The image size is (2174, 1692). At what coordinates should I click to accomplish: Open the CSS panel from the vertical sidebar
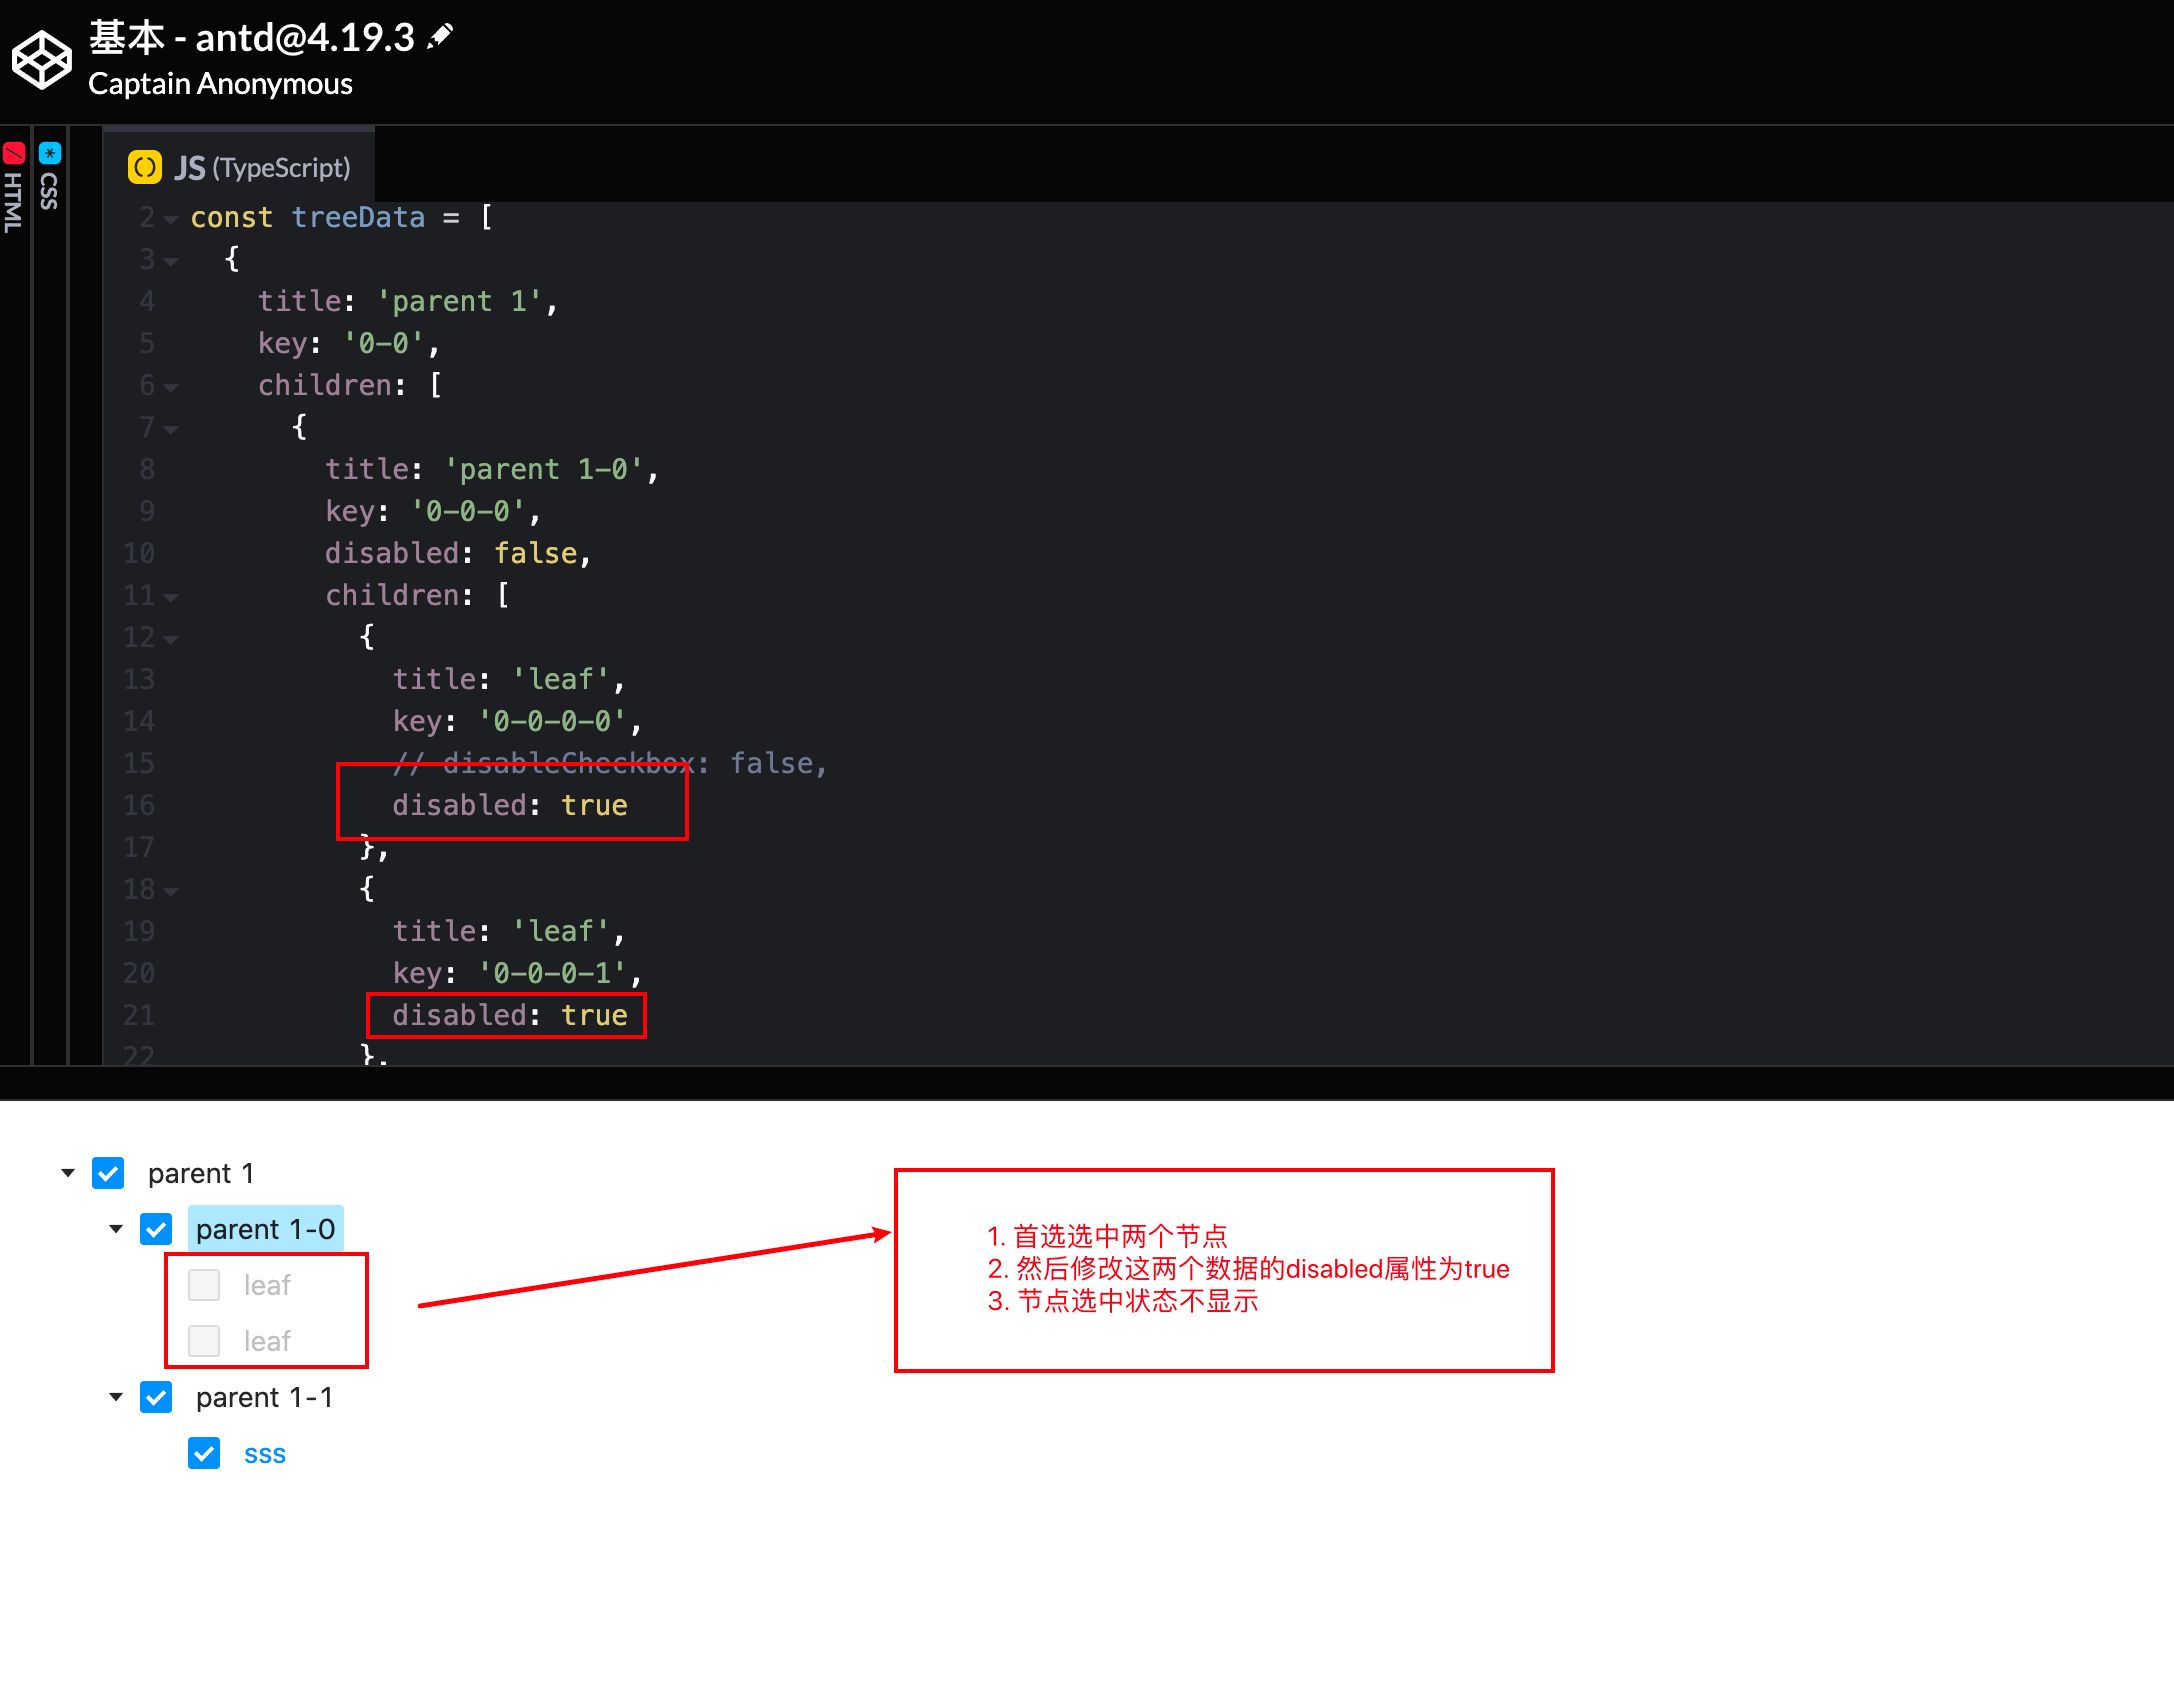coord(49,190)
